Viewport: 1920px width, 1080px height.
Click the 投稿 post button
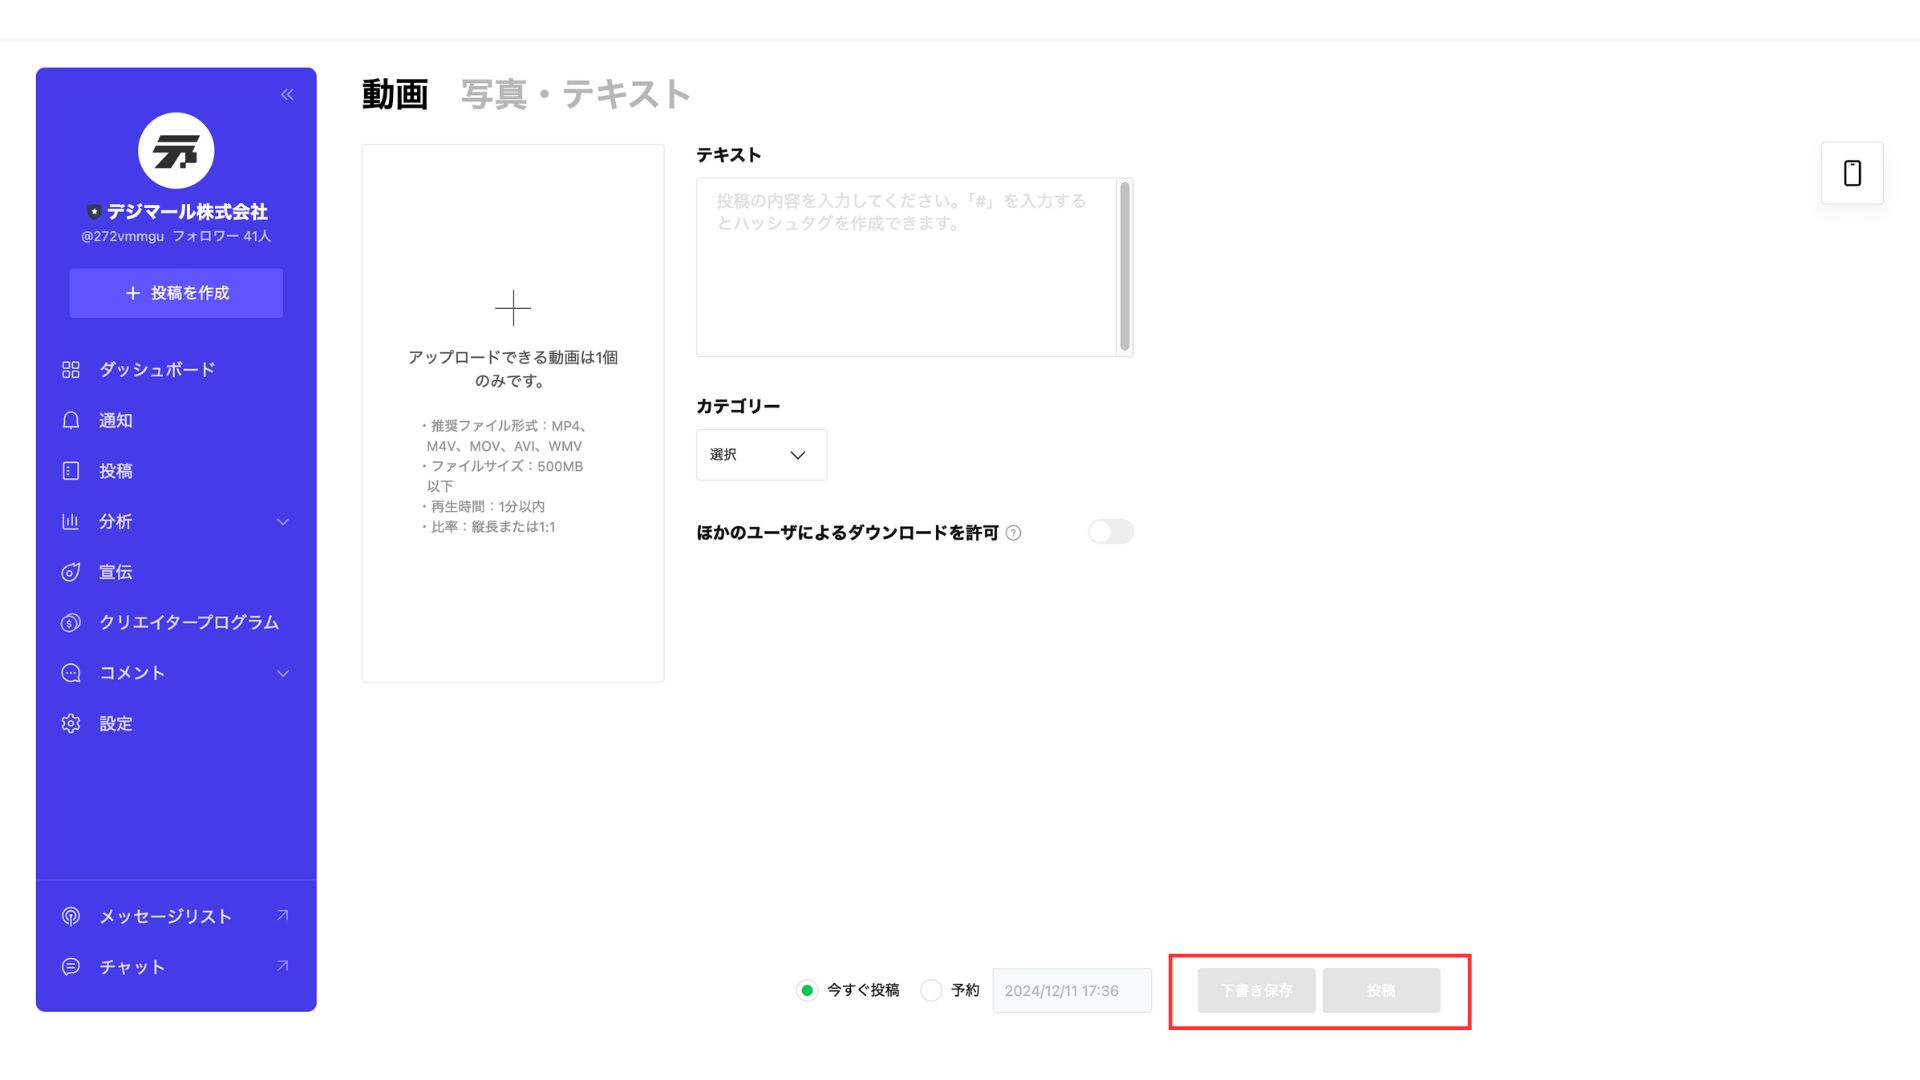(x=1381, y=989)
